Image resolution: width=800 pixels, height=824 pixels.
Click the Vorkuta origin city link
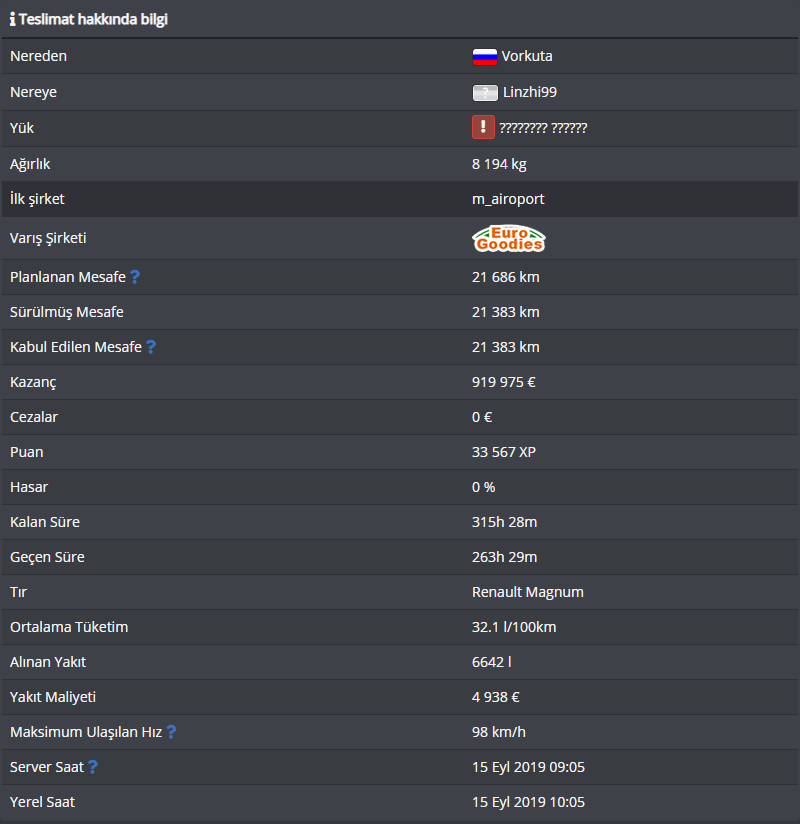point(527,56)
